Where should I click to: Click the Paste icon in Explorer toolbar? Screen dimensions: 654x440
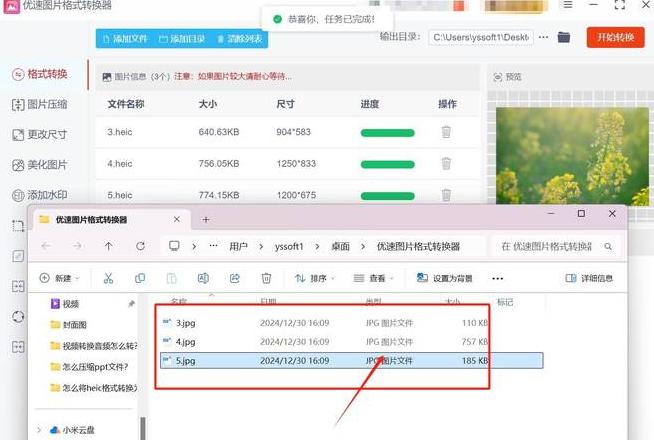click(x=171, y=278)
